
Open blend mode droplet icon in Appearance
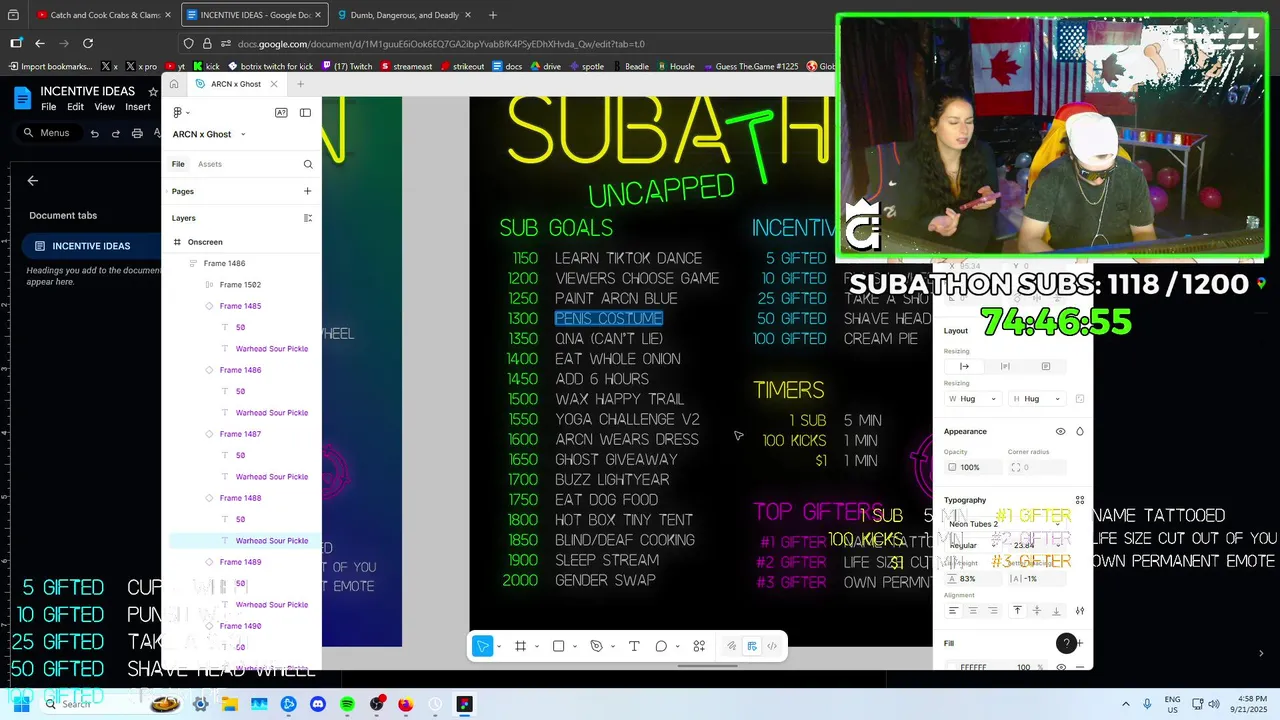[1080, 432]
